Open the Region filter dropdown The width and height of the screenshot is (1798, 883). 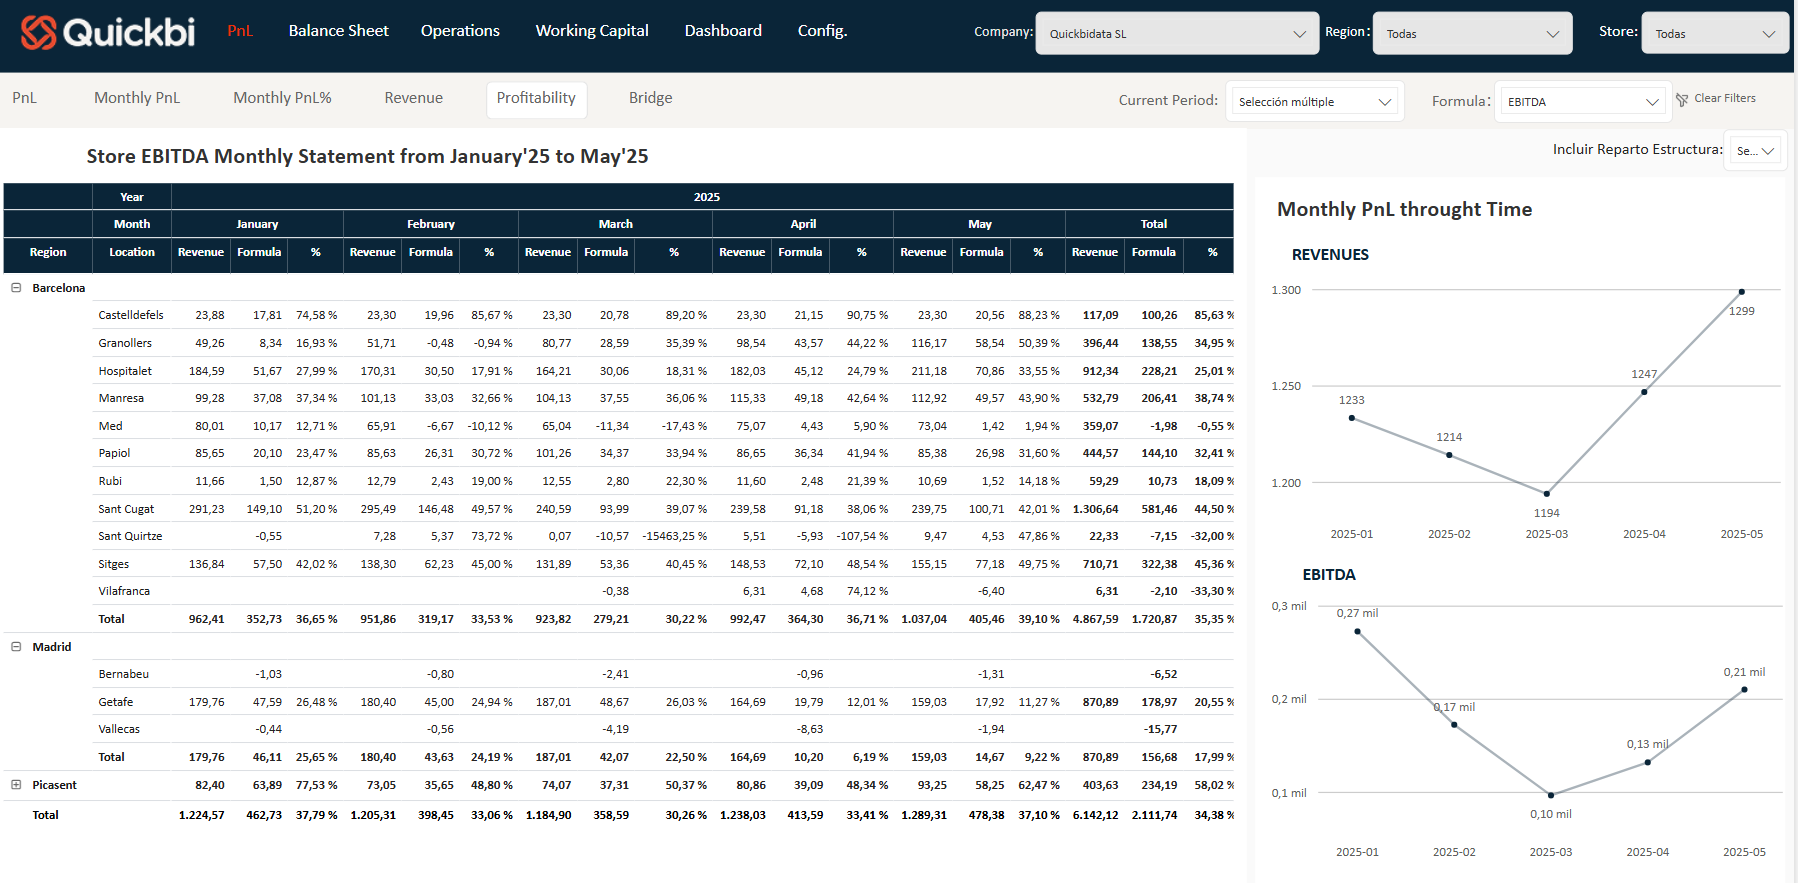tap(1471, 34)
